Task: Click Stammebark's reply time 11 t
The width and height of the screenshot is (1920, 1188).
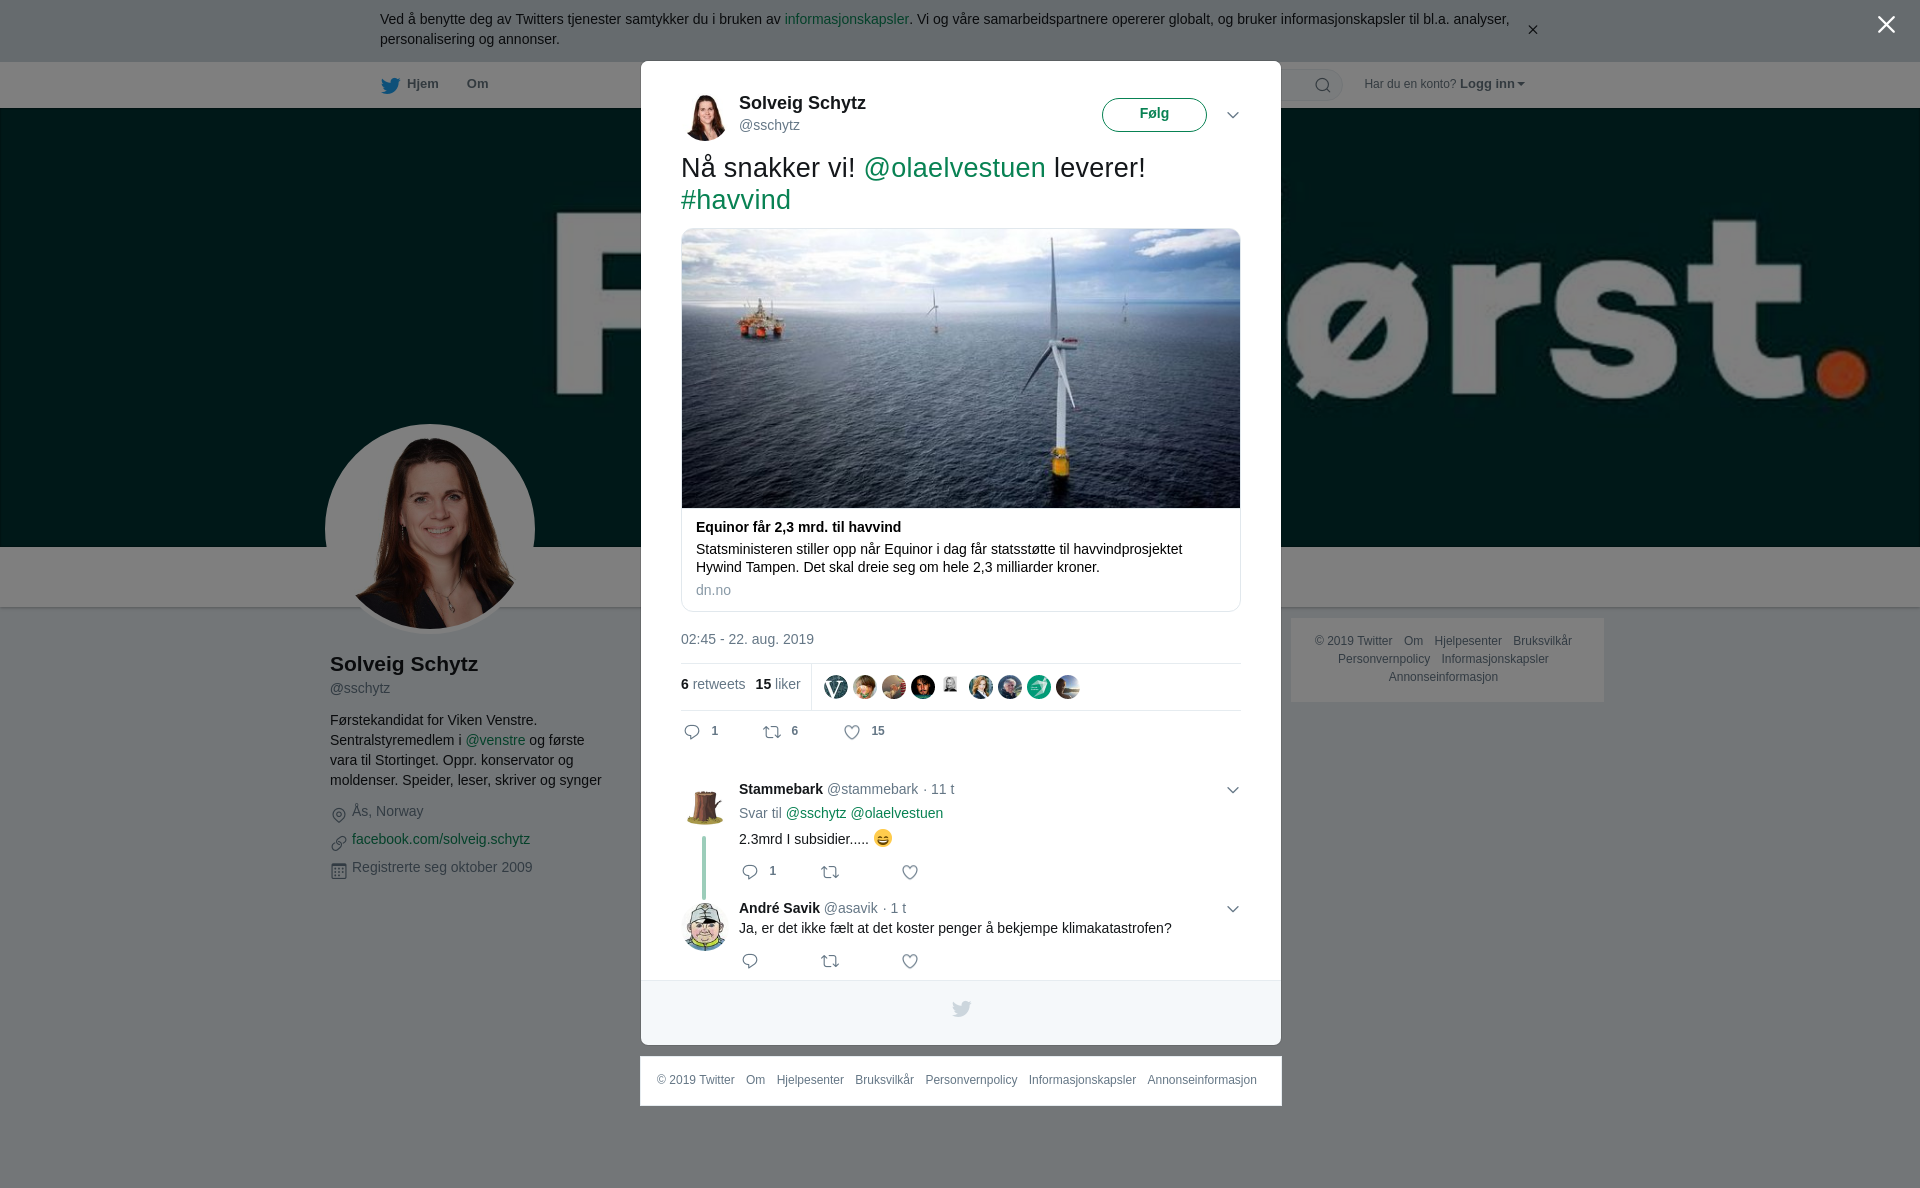Action: 942,789
